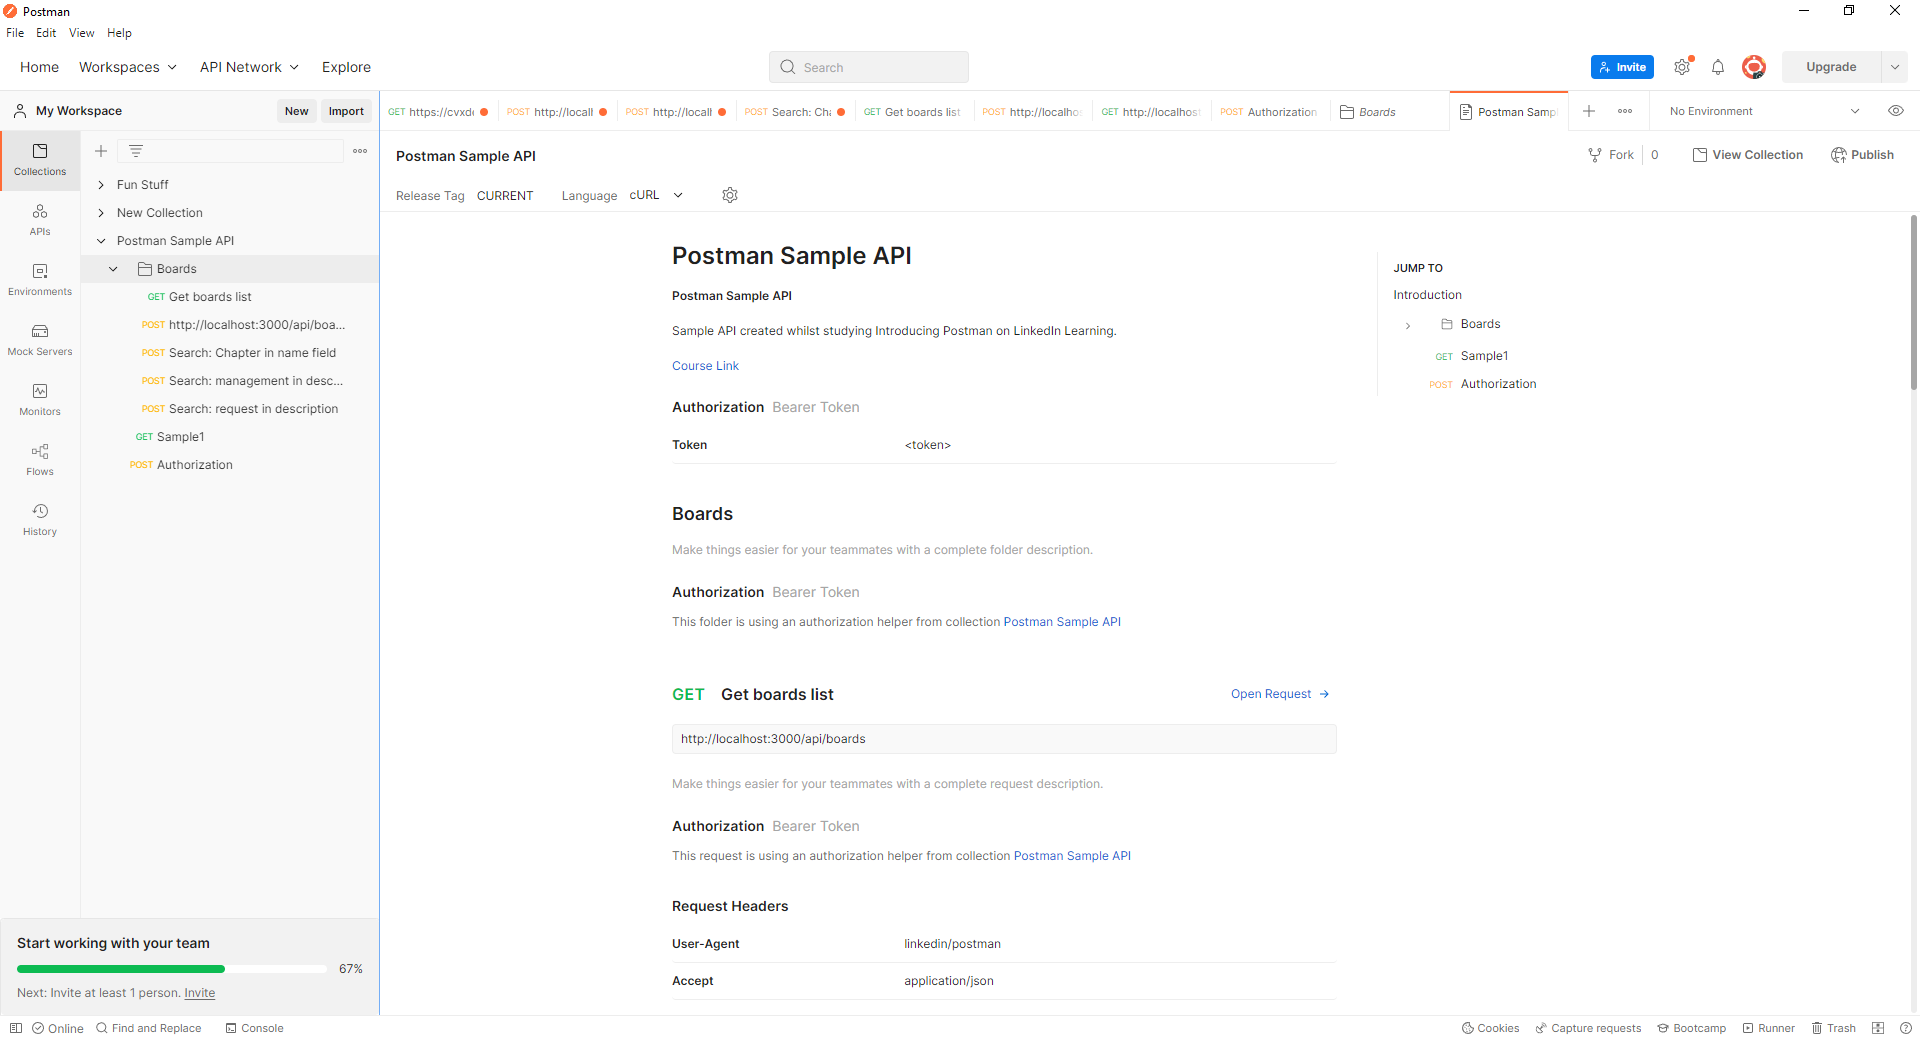Click two-pane view icon in status bar

tap(1878, 1028)
